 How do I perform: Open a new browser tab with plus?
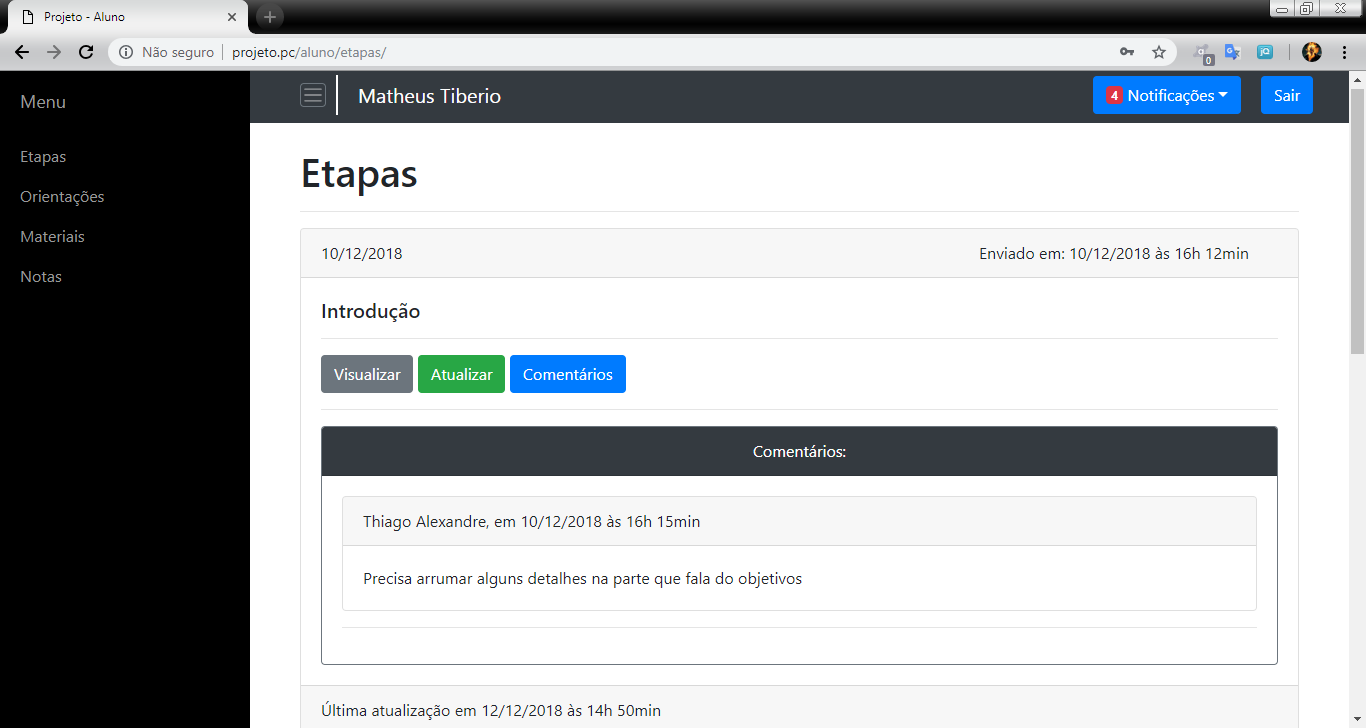(270, 17)
